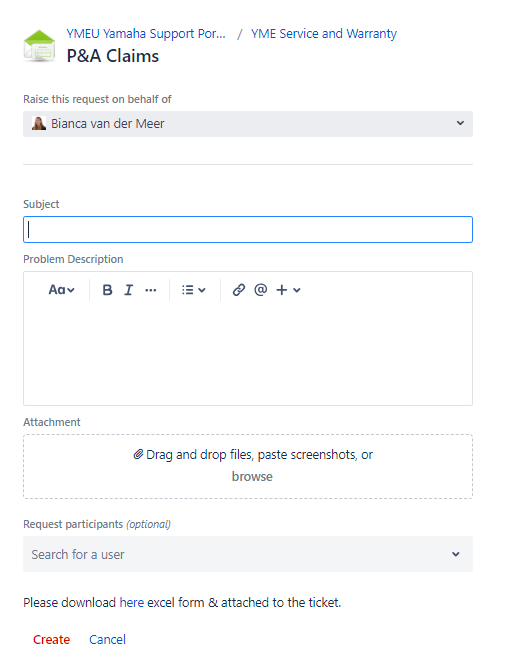Download excel form via here link
Image resolution: width=514 pixels, height=671 pixels.
point(131,603)
